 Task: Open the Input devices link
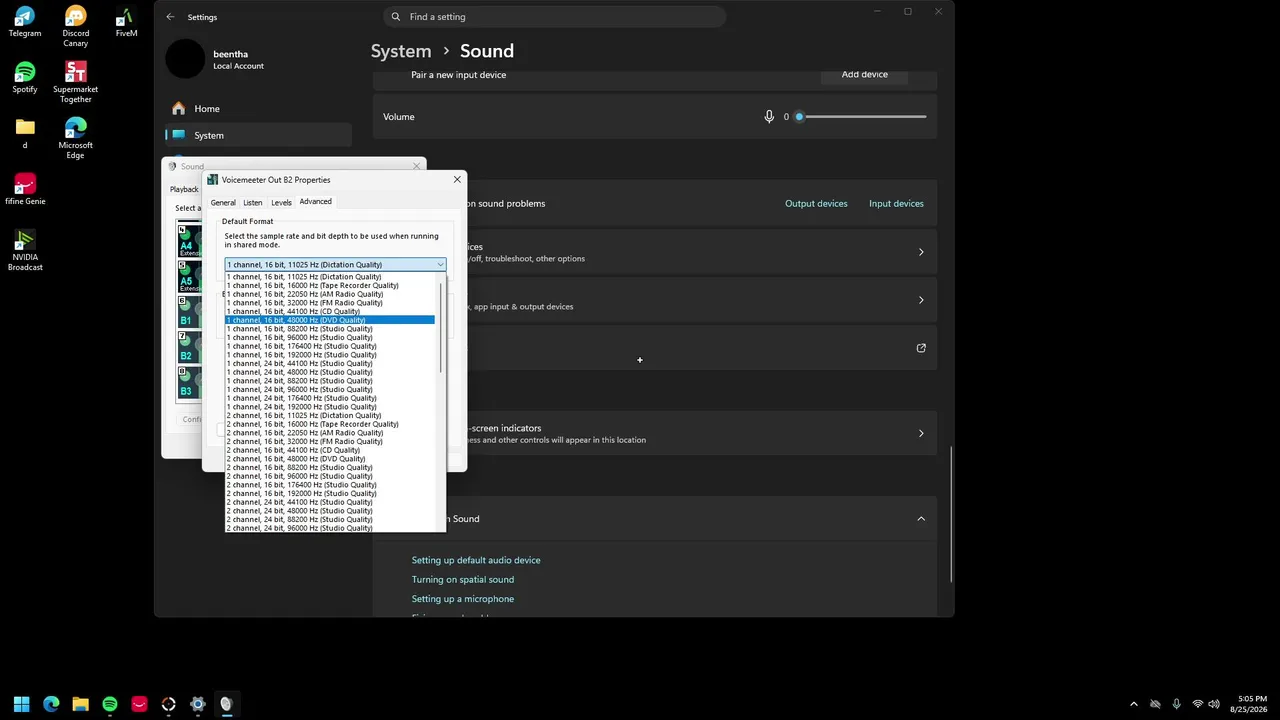[896, 204]
